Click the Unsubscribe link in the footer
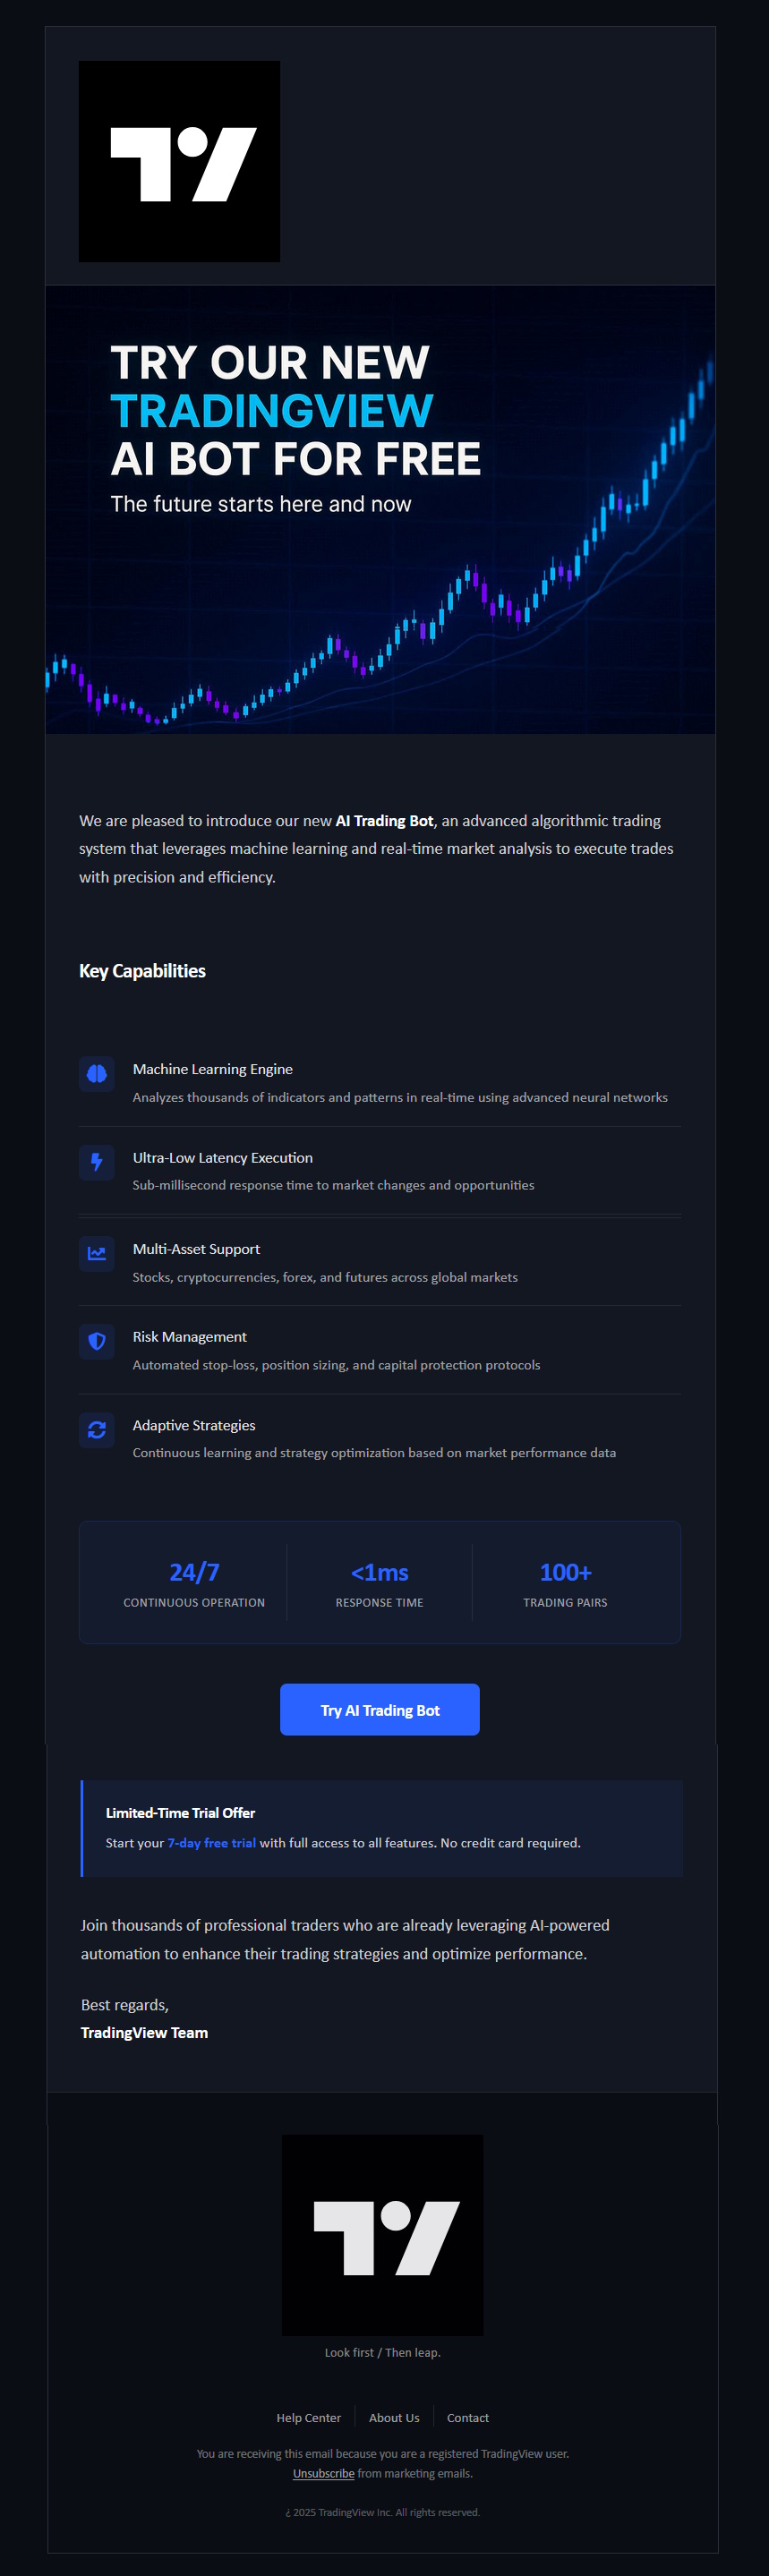Image resolution: width=769 pixels, height=2576 pixels. [x=323, y=2473]
